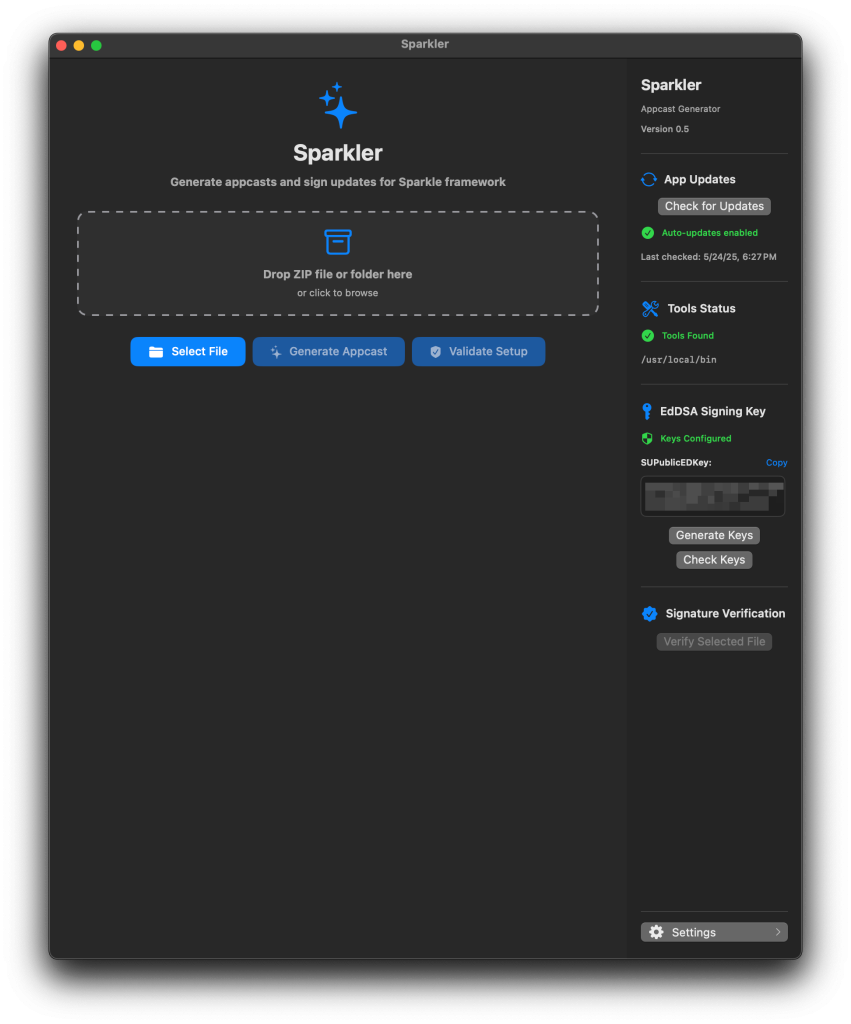
Task: Click the Signature Verification heading
Action: [726, 614]
